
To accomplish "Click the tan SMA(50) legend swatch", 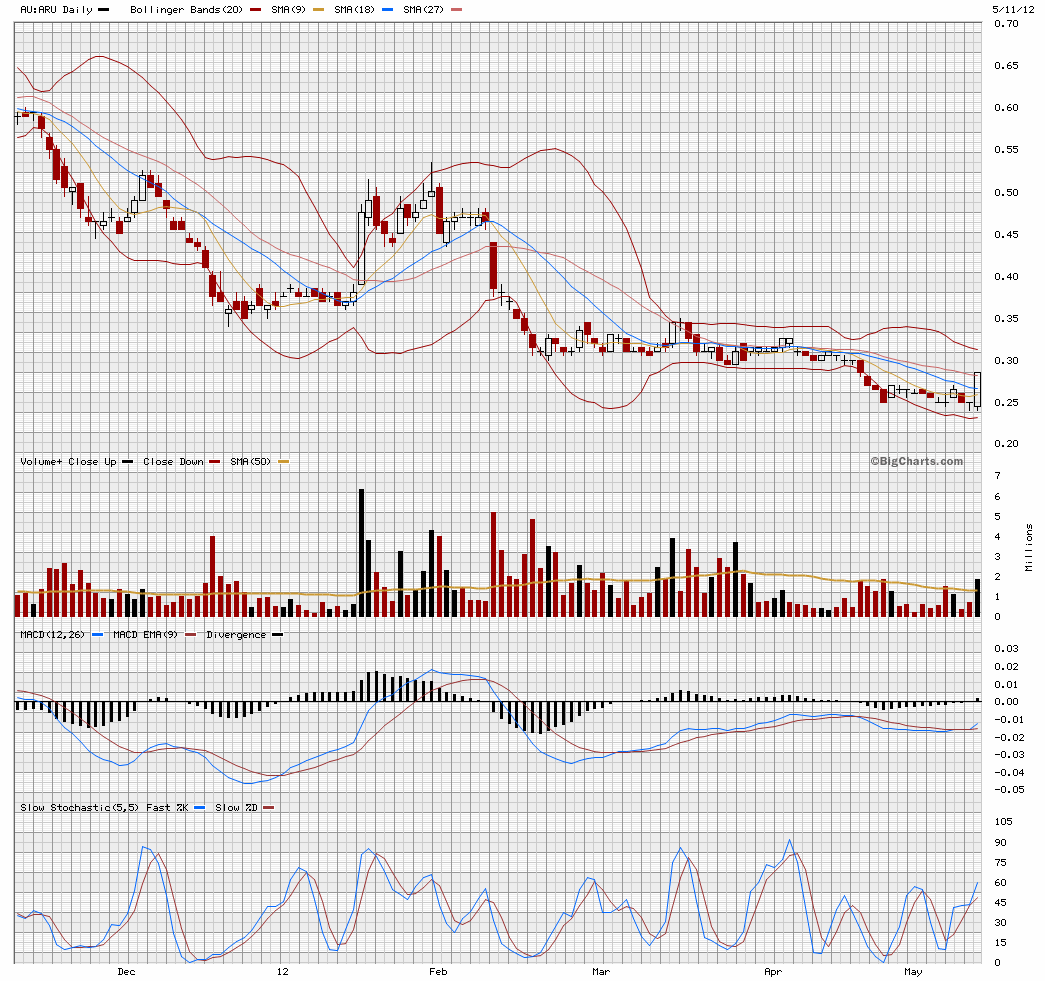I will (x=284, y=461).
